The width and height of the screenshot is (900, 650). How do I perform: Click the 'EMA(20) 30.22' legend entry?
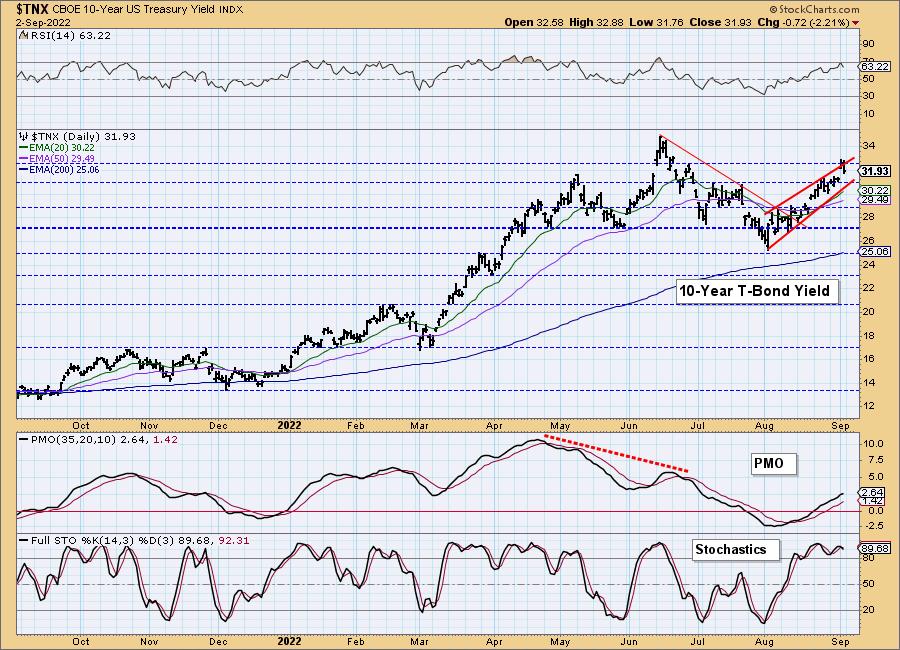pos(62,148)
